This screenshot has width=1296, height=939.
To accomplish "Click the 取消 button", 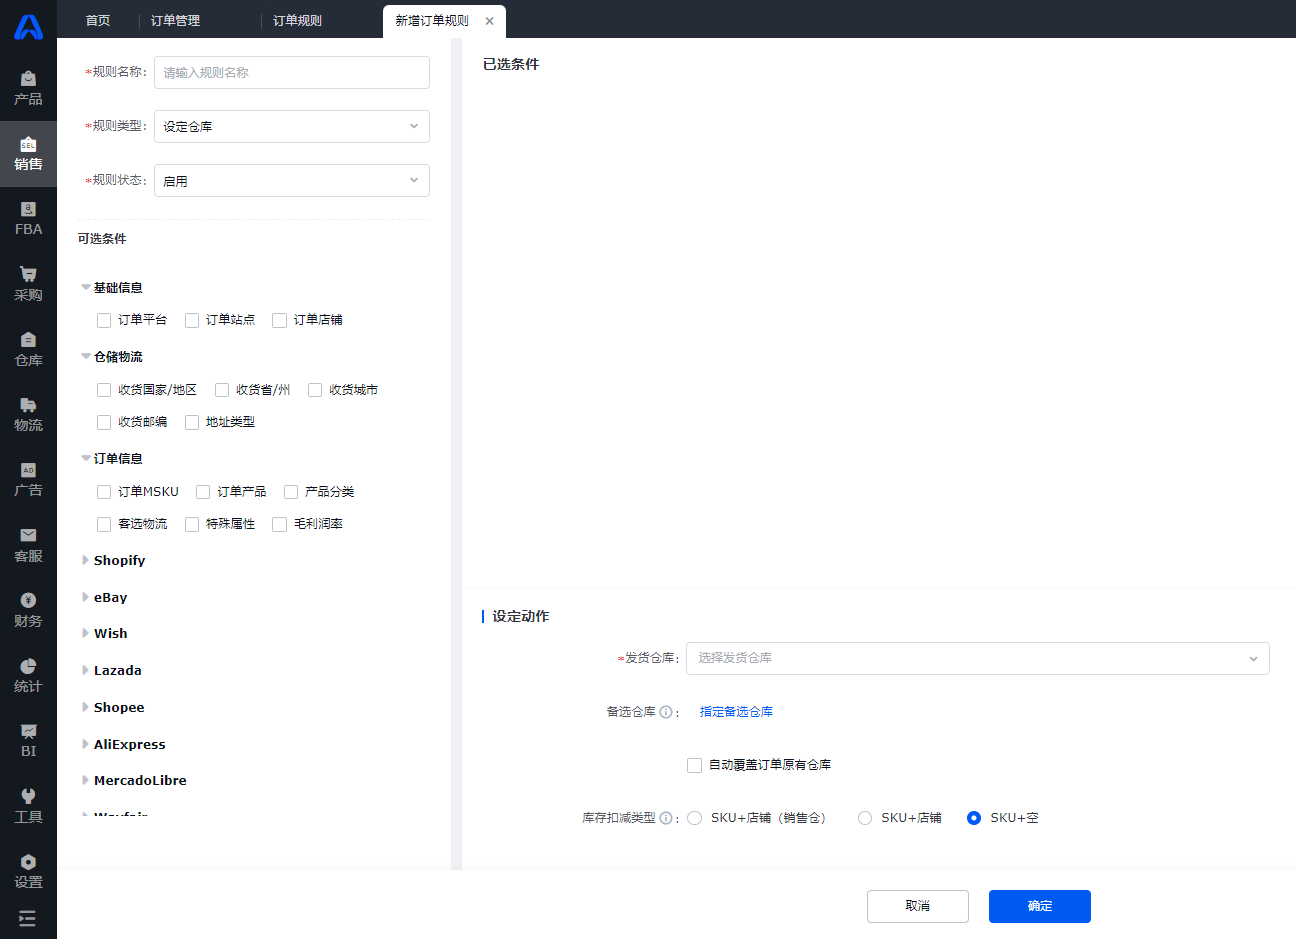I will point(918,906).
